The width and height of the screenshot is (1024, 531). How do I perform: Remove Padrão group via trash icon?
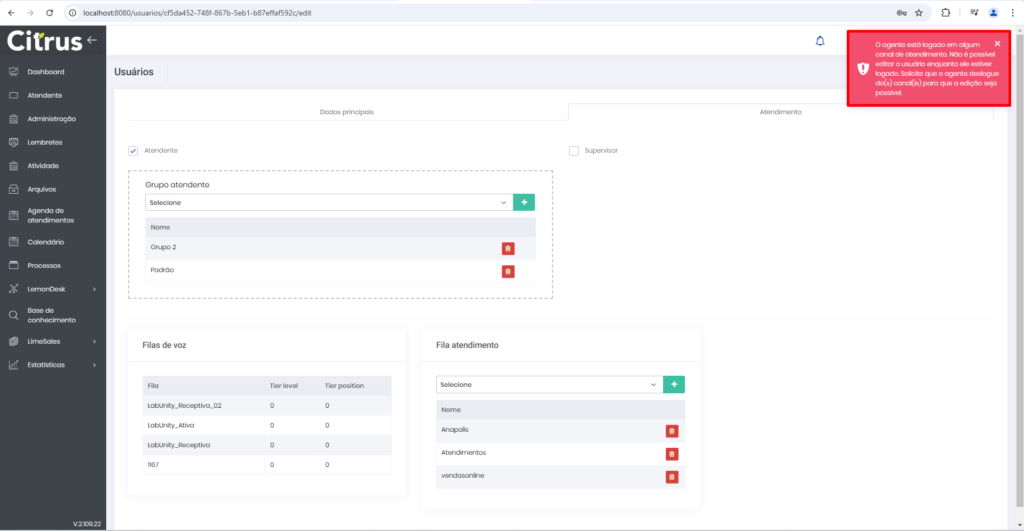[508, 271]
